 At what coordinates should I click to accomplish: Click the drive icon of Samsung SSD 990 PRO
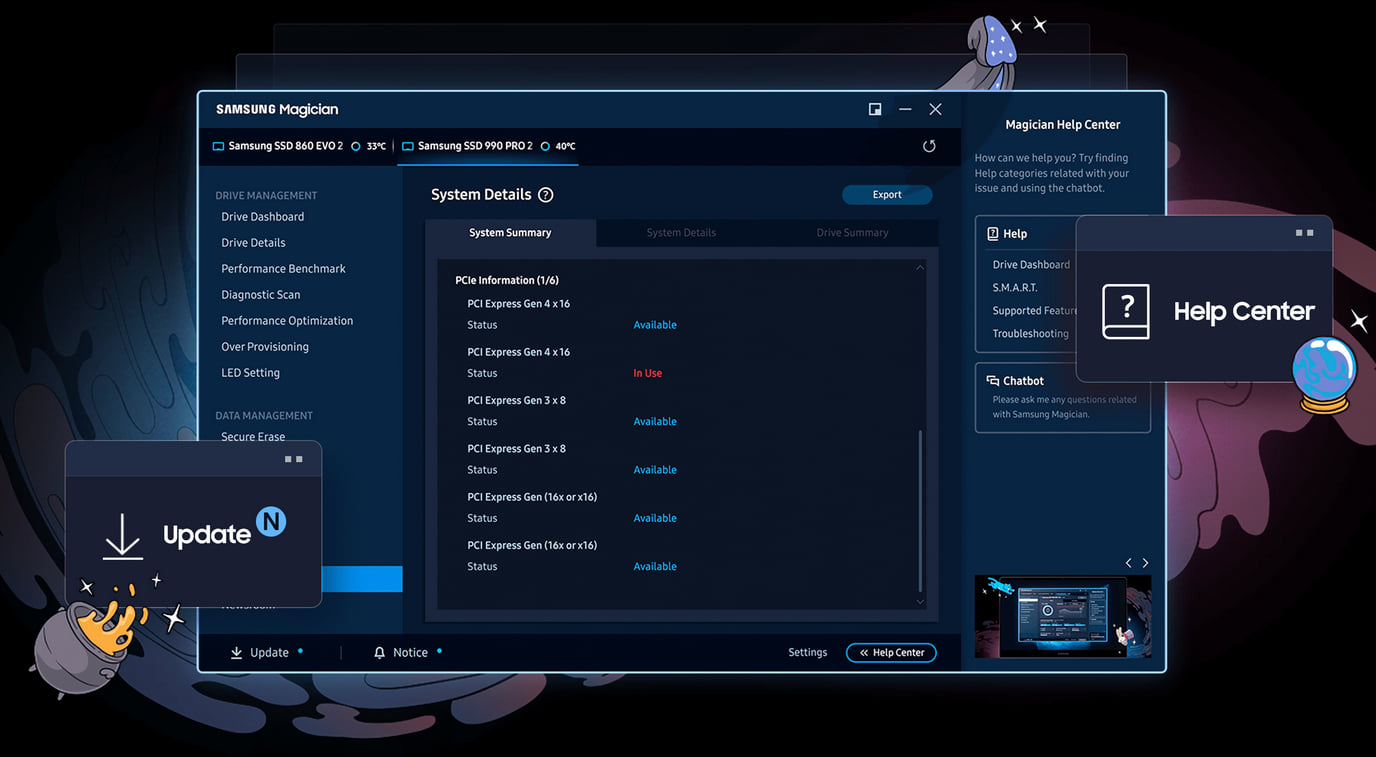tap(408, 146)
